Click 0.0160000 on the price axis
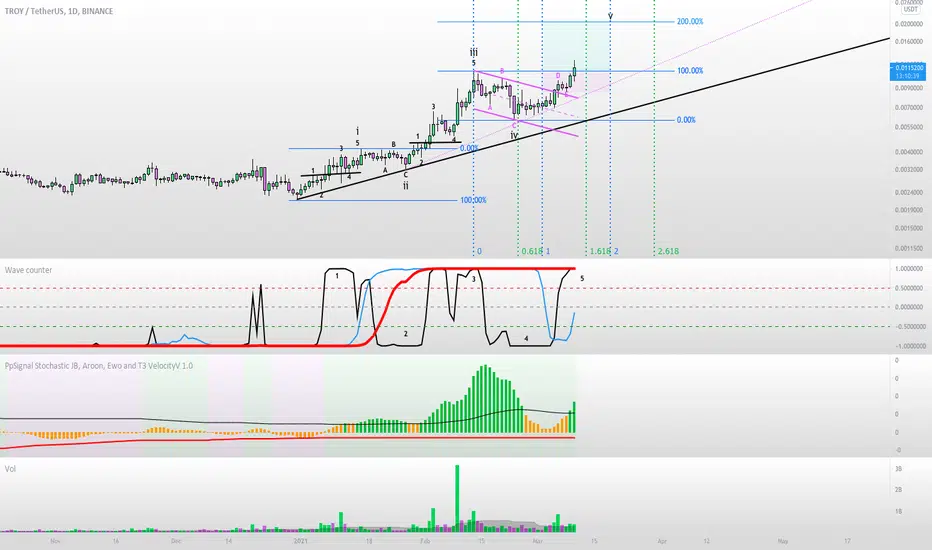932x550 pixels. click(x=909, y=42)
